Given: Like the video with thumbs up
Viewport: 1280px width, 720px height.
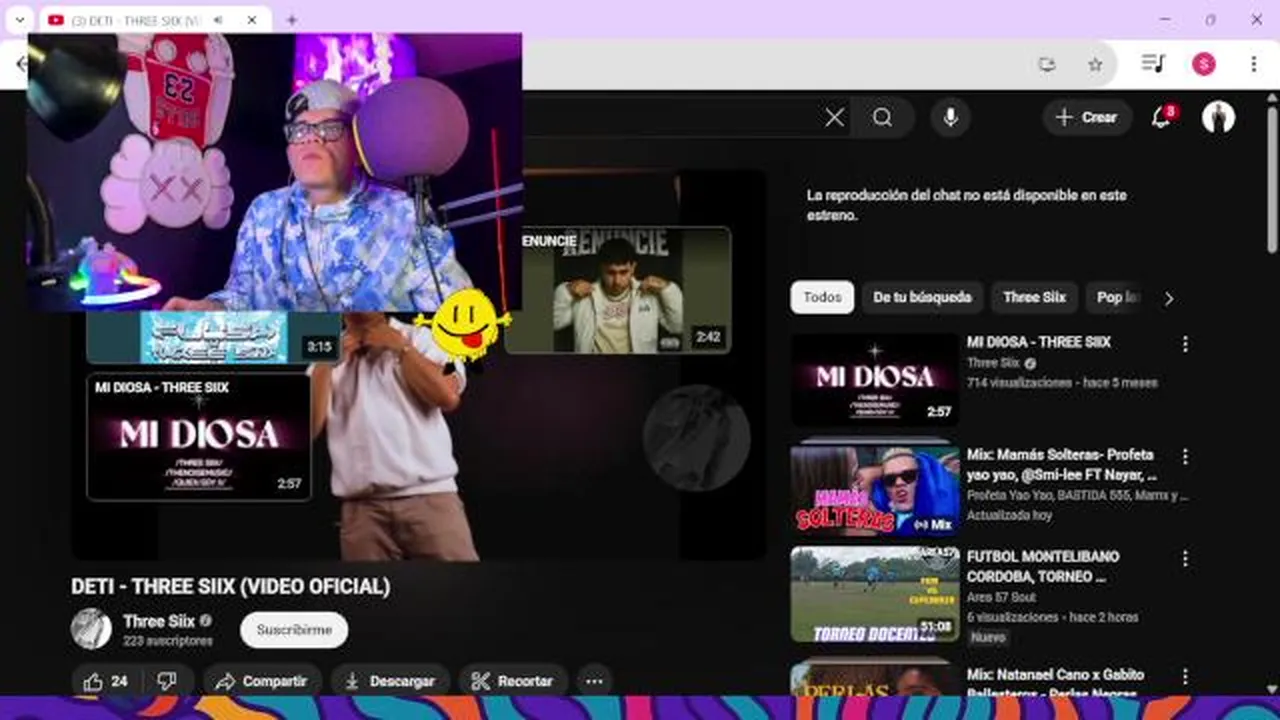Looking at the screenshot, I should [106, 681].
